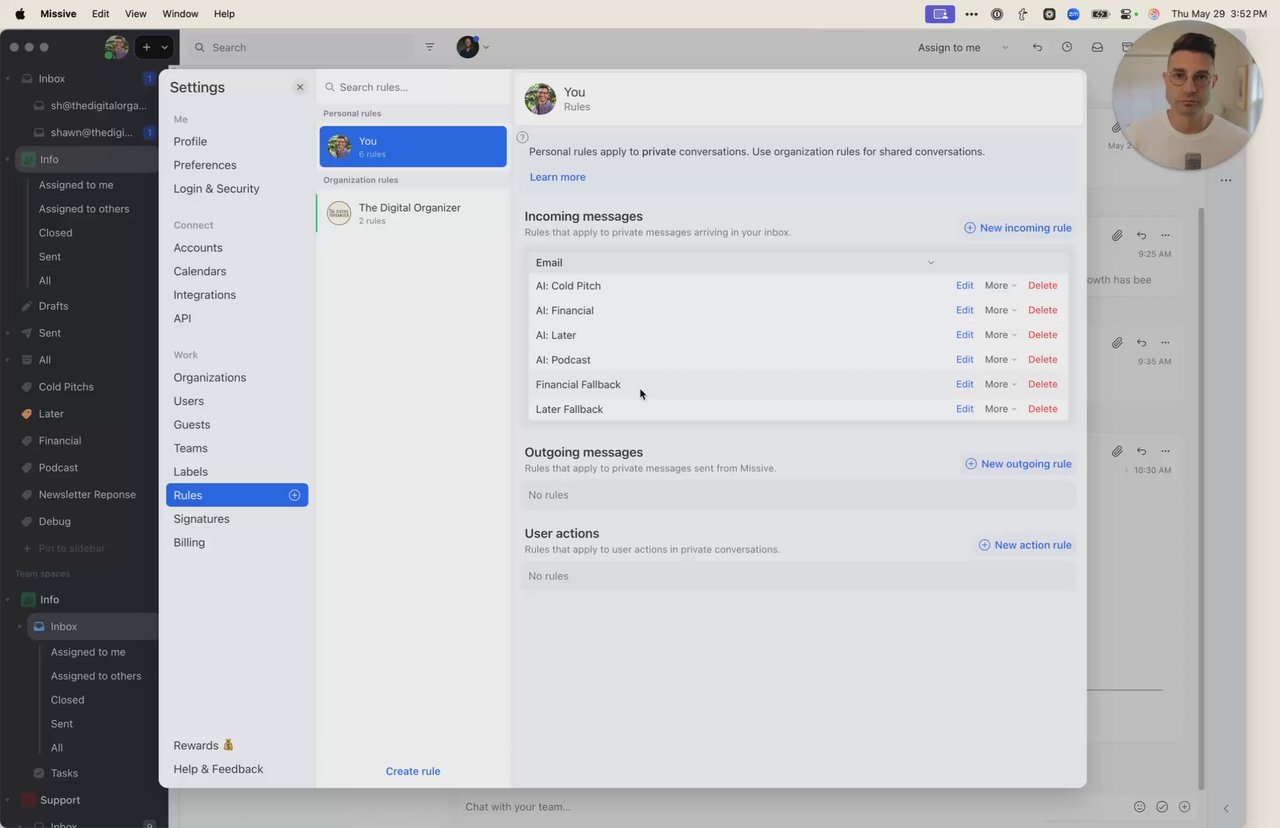Click the snooze clock icon
Image resolution: width=1280 pixels, height=828 pixels.
pos(1067,47)
